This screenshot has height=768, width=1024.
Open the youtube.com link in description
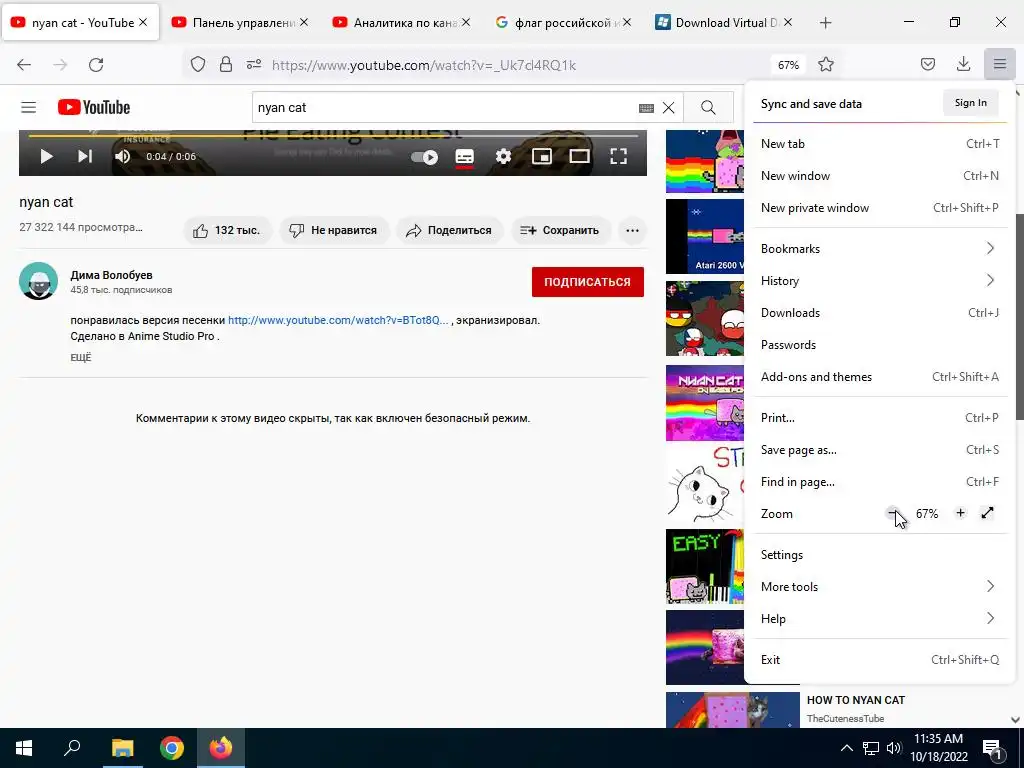[338, 321]
